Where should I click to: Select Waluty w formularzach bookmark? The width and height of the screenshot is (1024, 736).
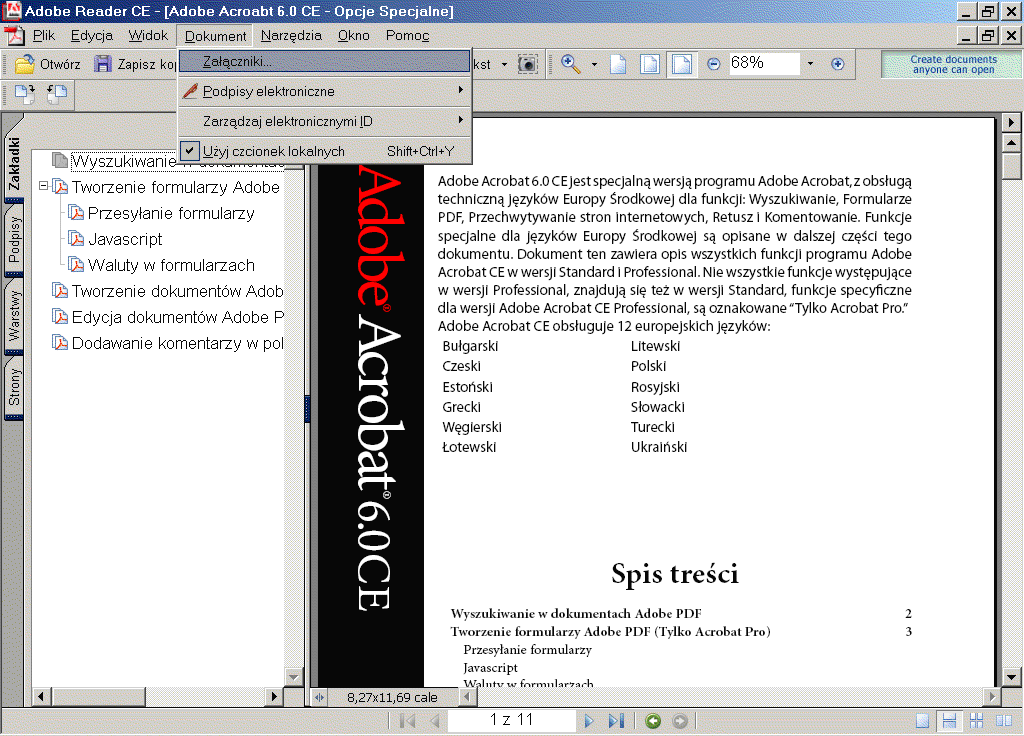[x=171, y=266]
